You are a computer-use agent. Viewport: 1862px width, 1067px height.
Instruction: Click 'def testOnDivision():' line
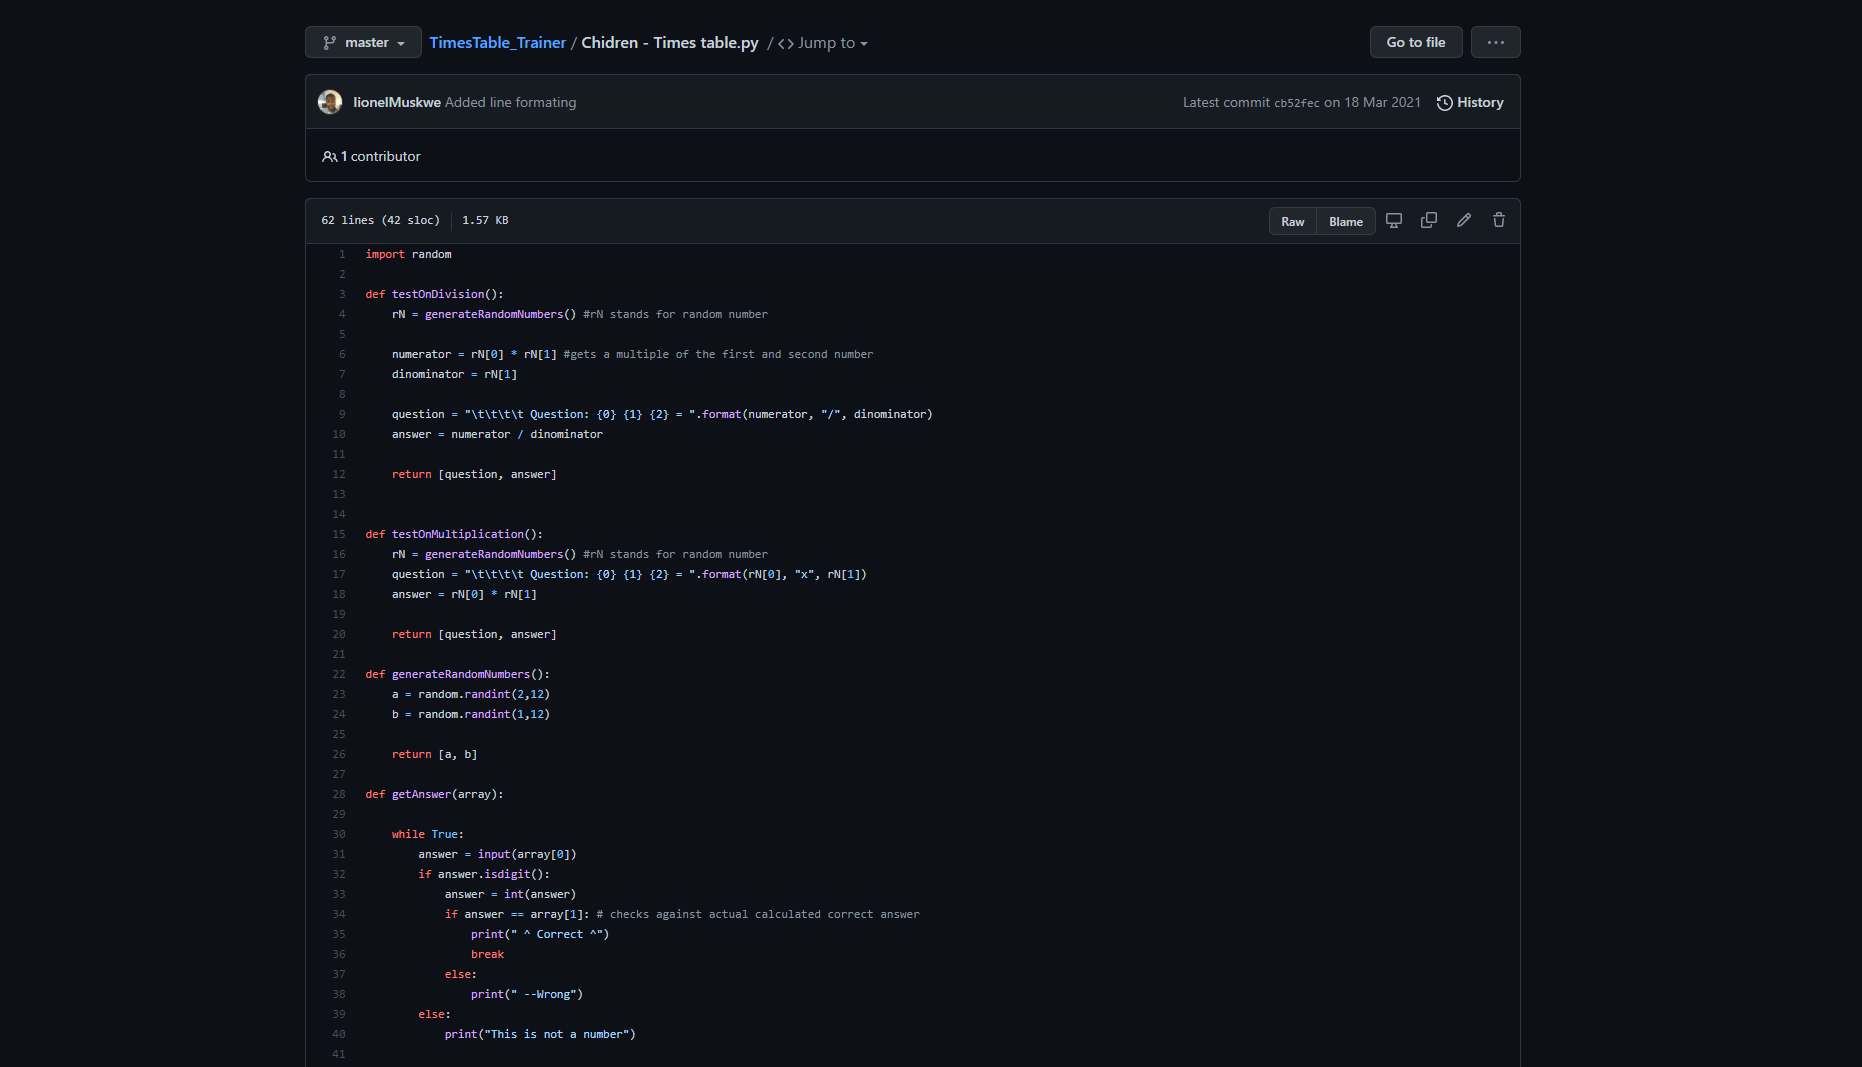(x=434, y=294)
